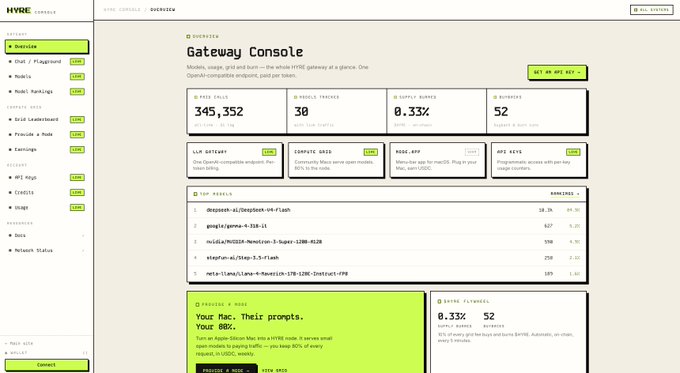Open the Overview sidebar item
680x373 pixels.
click(x=47, y=46)
